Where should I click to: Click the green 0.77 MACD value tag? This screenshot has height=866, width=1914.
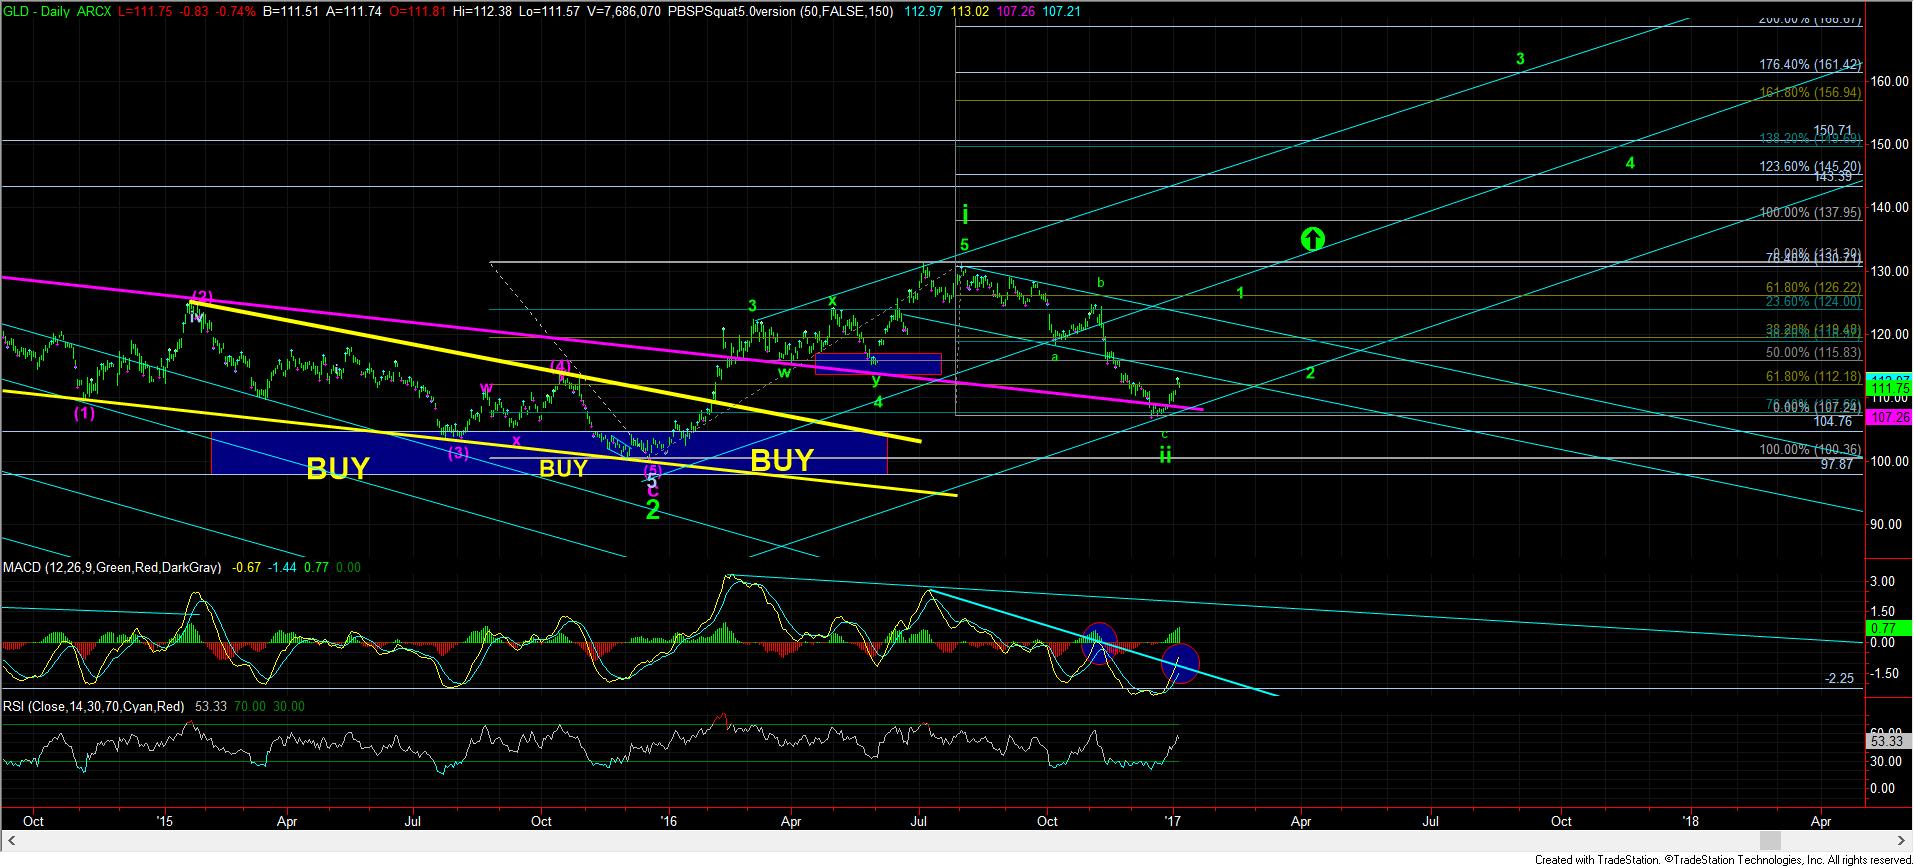(1889, 627)
